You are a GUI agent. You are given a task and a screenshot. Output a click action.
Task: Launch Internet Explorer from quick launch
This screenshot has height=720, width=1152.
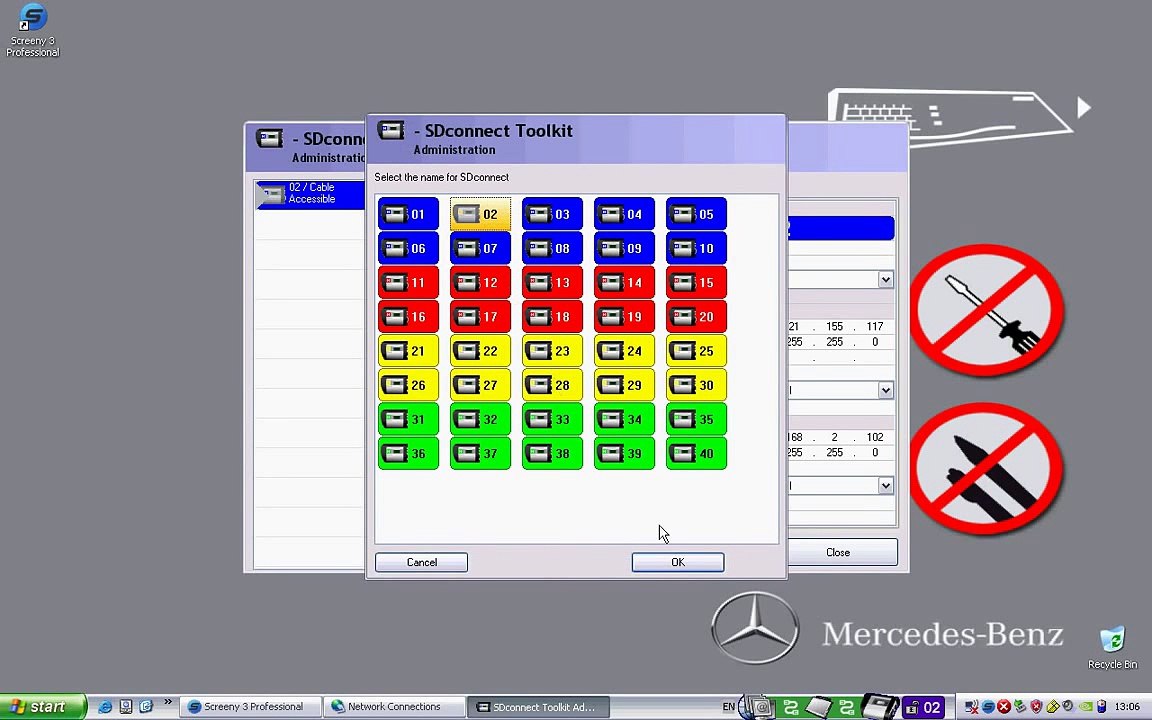coord(105,707)
